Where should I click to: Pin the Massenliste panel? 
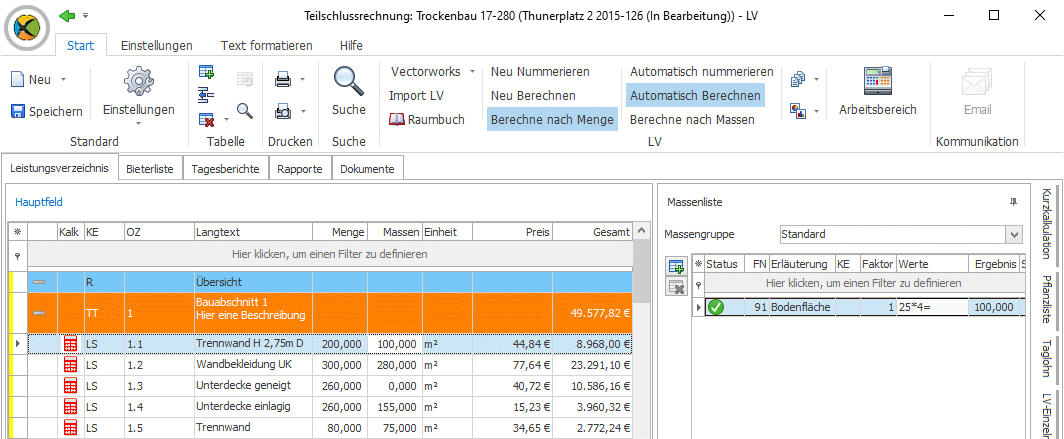point(1014,202)
